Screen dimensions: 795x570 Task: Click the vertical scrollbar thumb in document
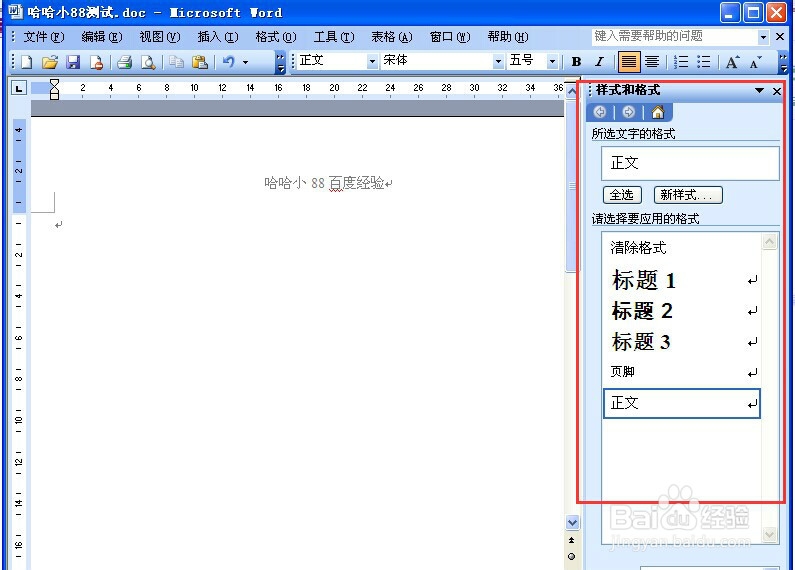(571, 185)
